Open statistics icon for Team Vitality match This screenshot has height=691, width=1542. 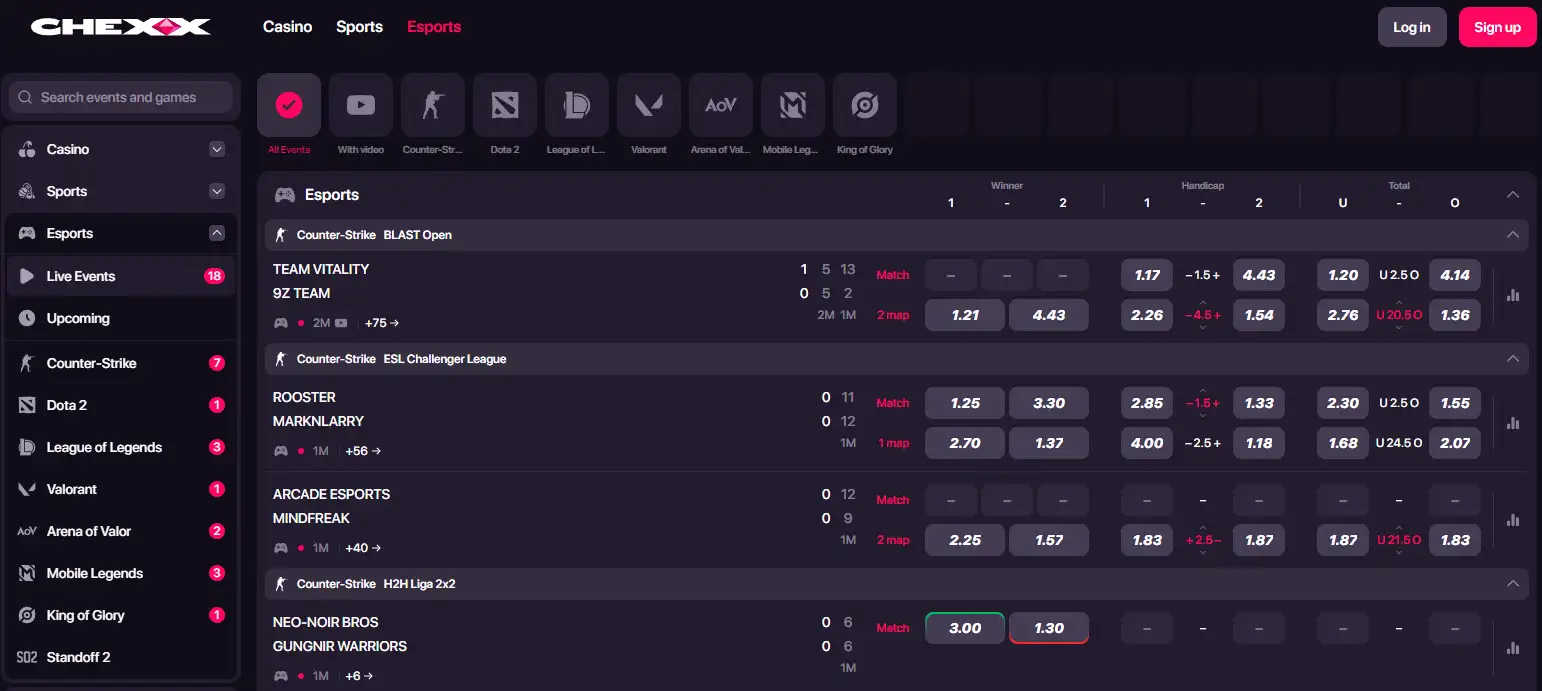(x=1513, y=295)
